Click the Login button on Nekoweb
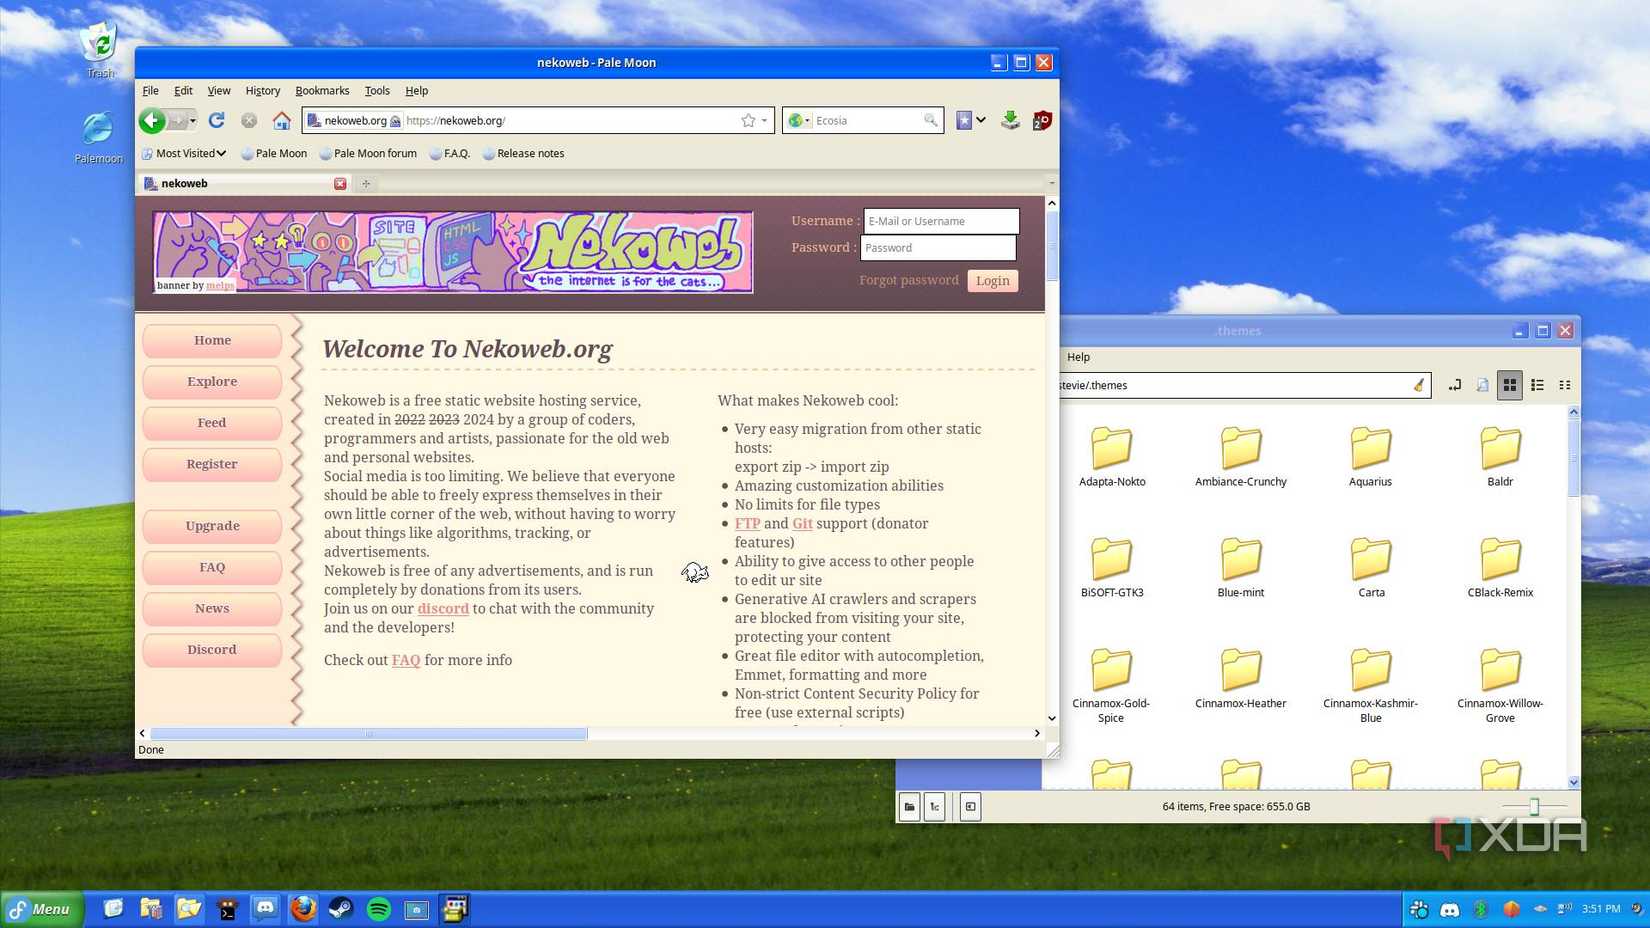 [x=992, y=281]
